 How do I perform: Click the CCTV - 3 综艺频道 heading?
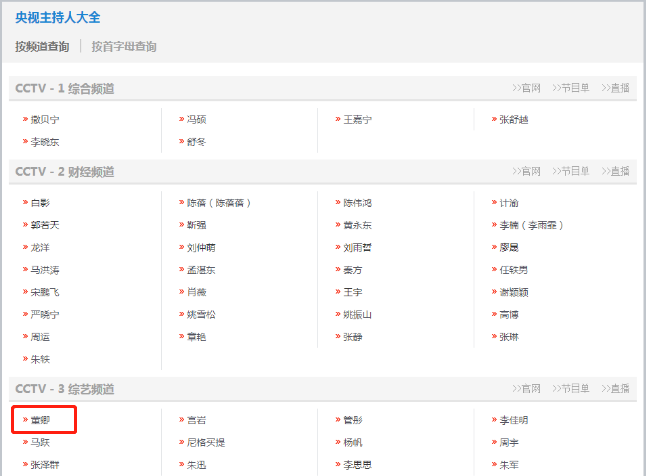(x=65, y=389)
